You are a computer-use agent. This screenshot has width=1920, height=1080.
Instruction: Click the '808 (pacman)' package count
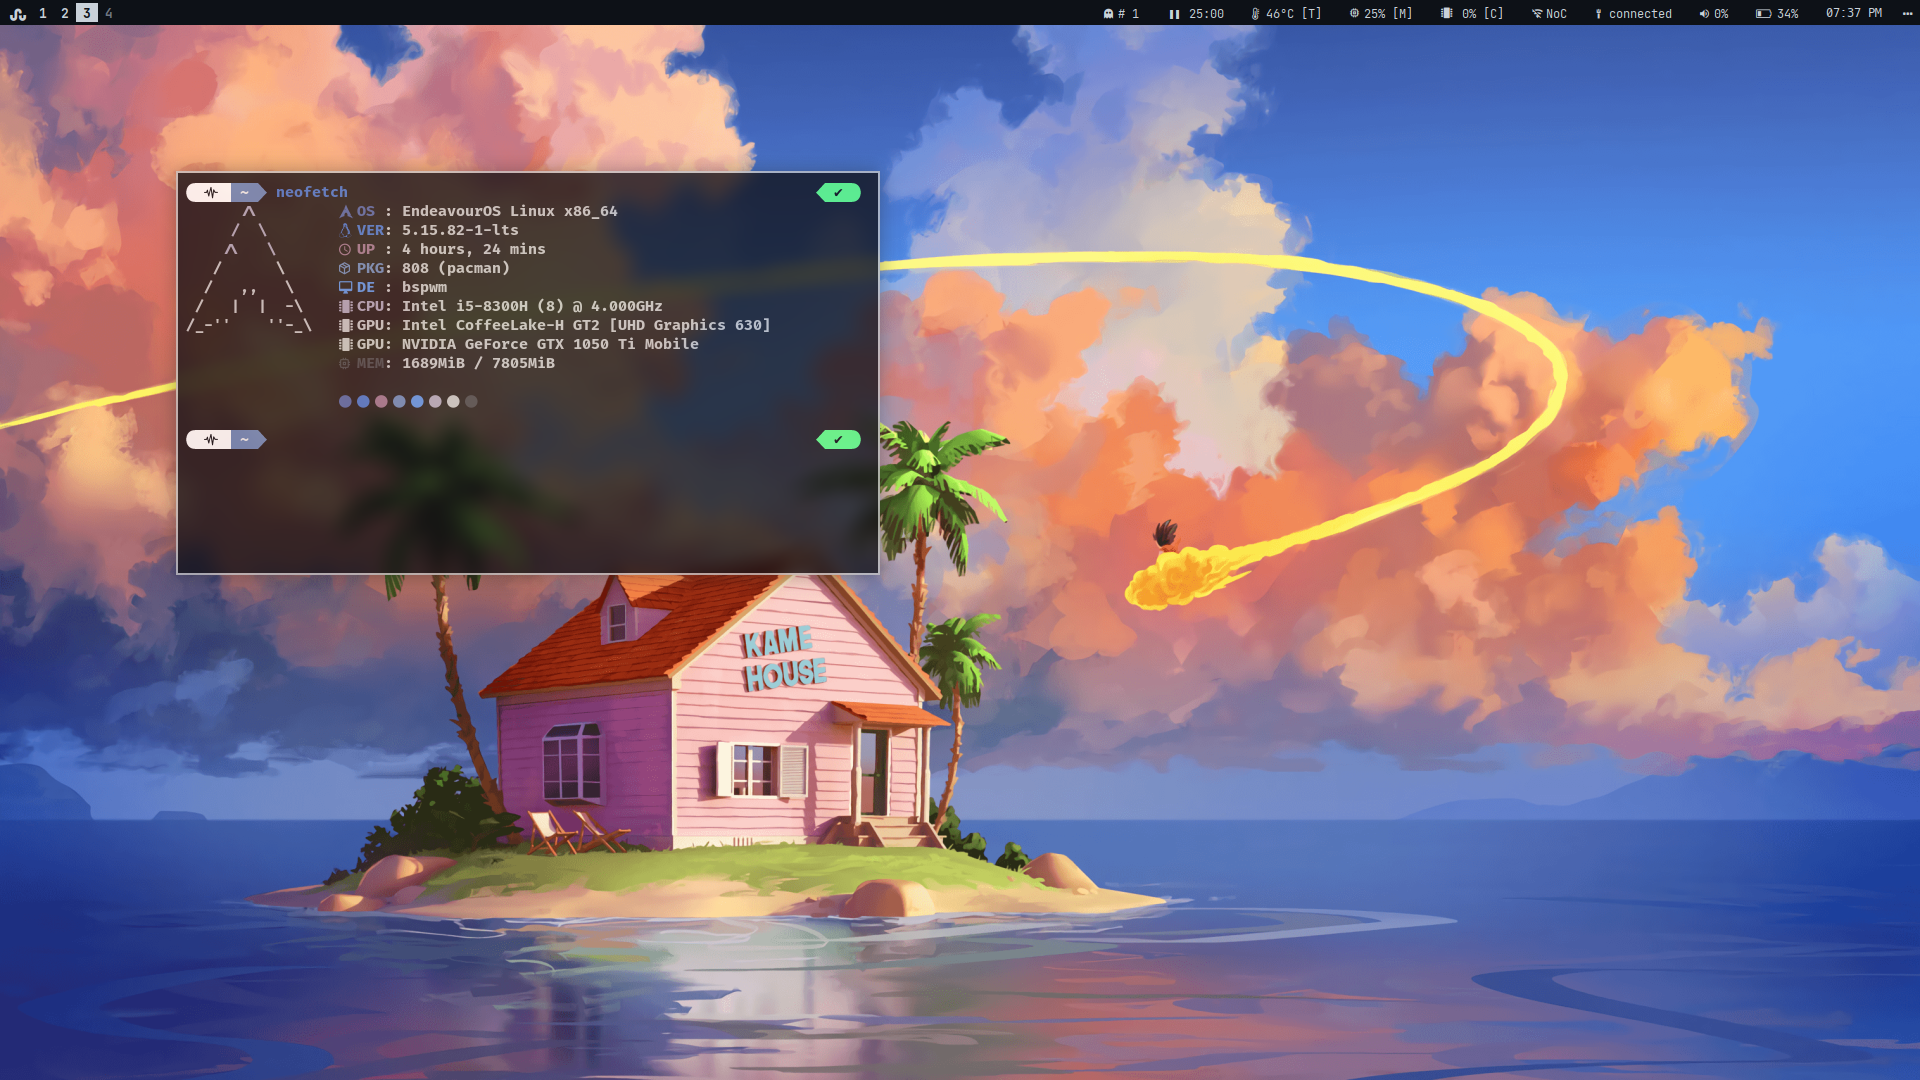456,268
